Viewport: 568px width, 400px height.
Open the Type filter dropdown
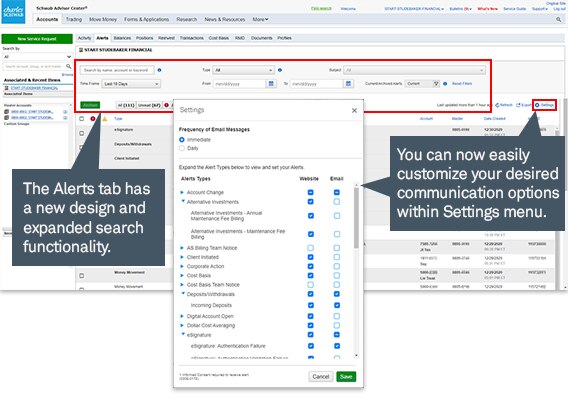243,70
